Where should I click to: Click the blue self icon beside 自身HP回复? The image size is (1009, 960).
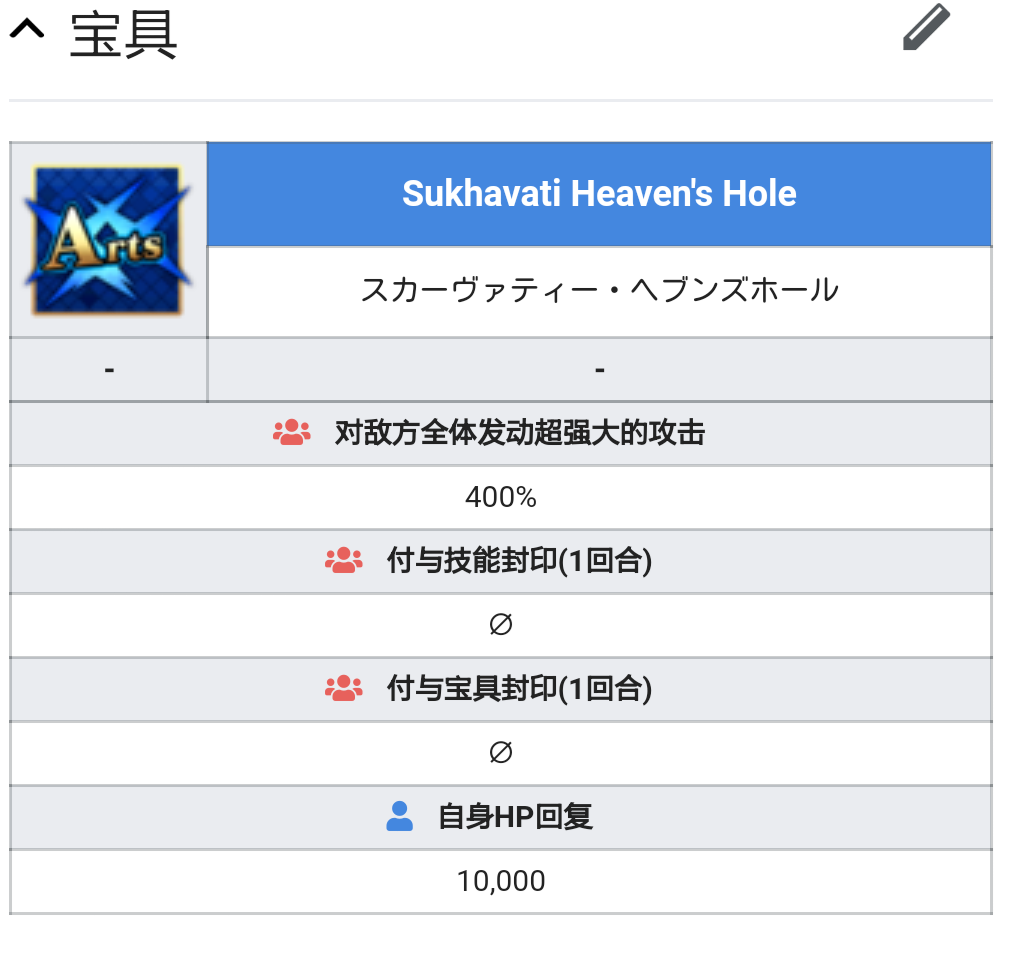pos(399,817)
